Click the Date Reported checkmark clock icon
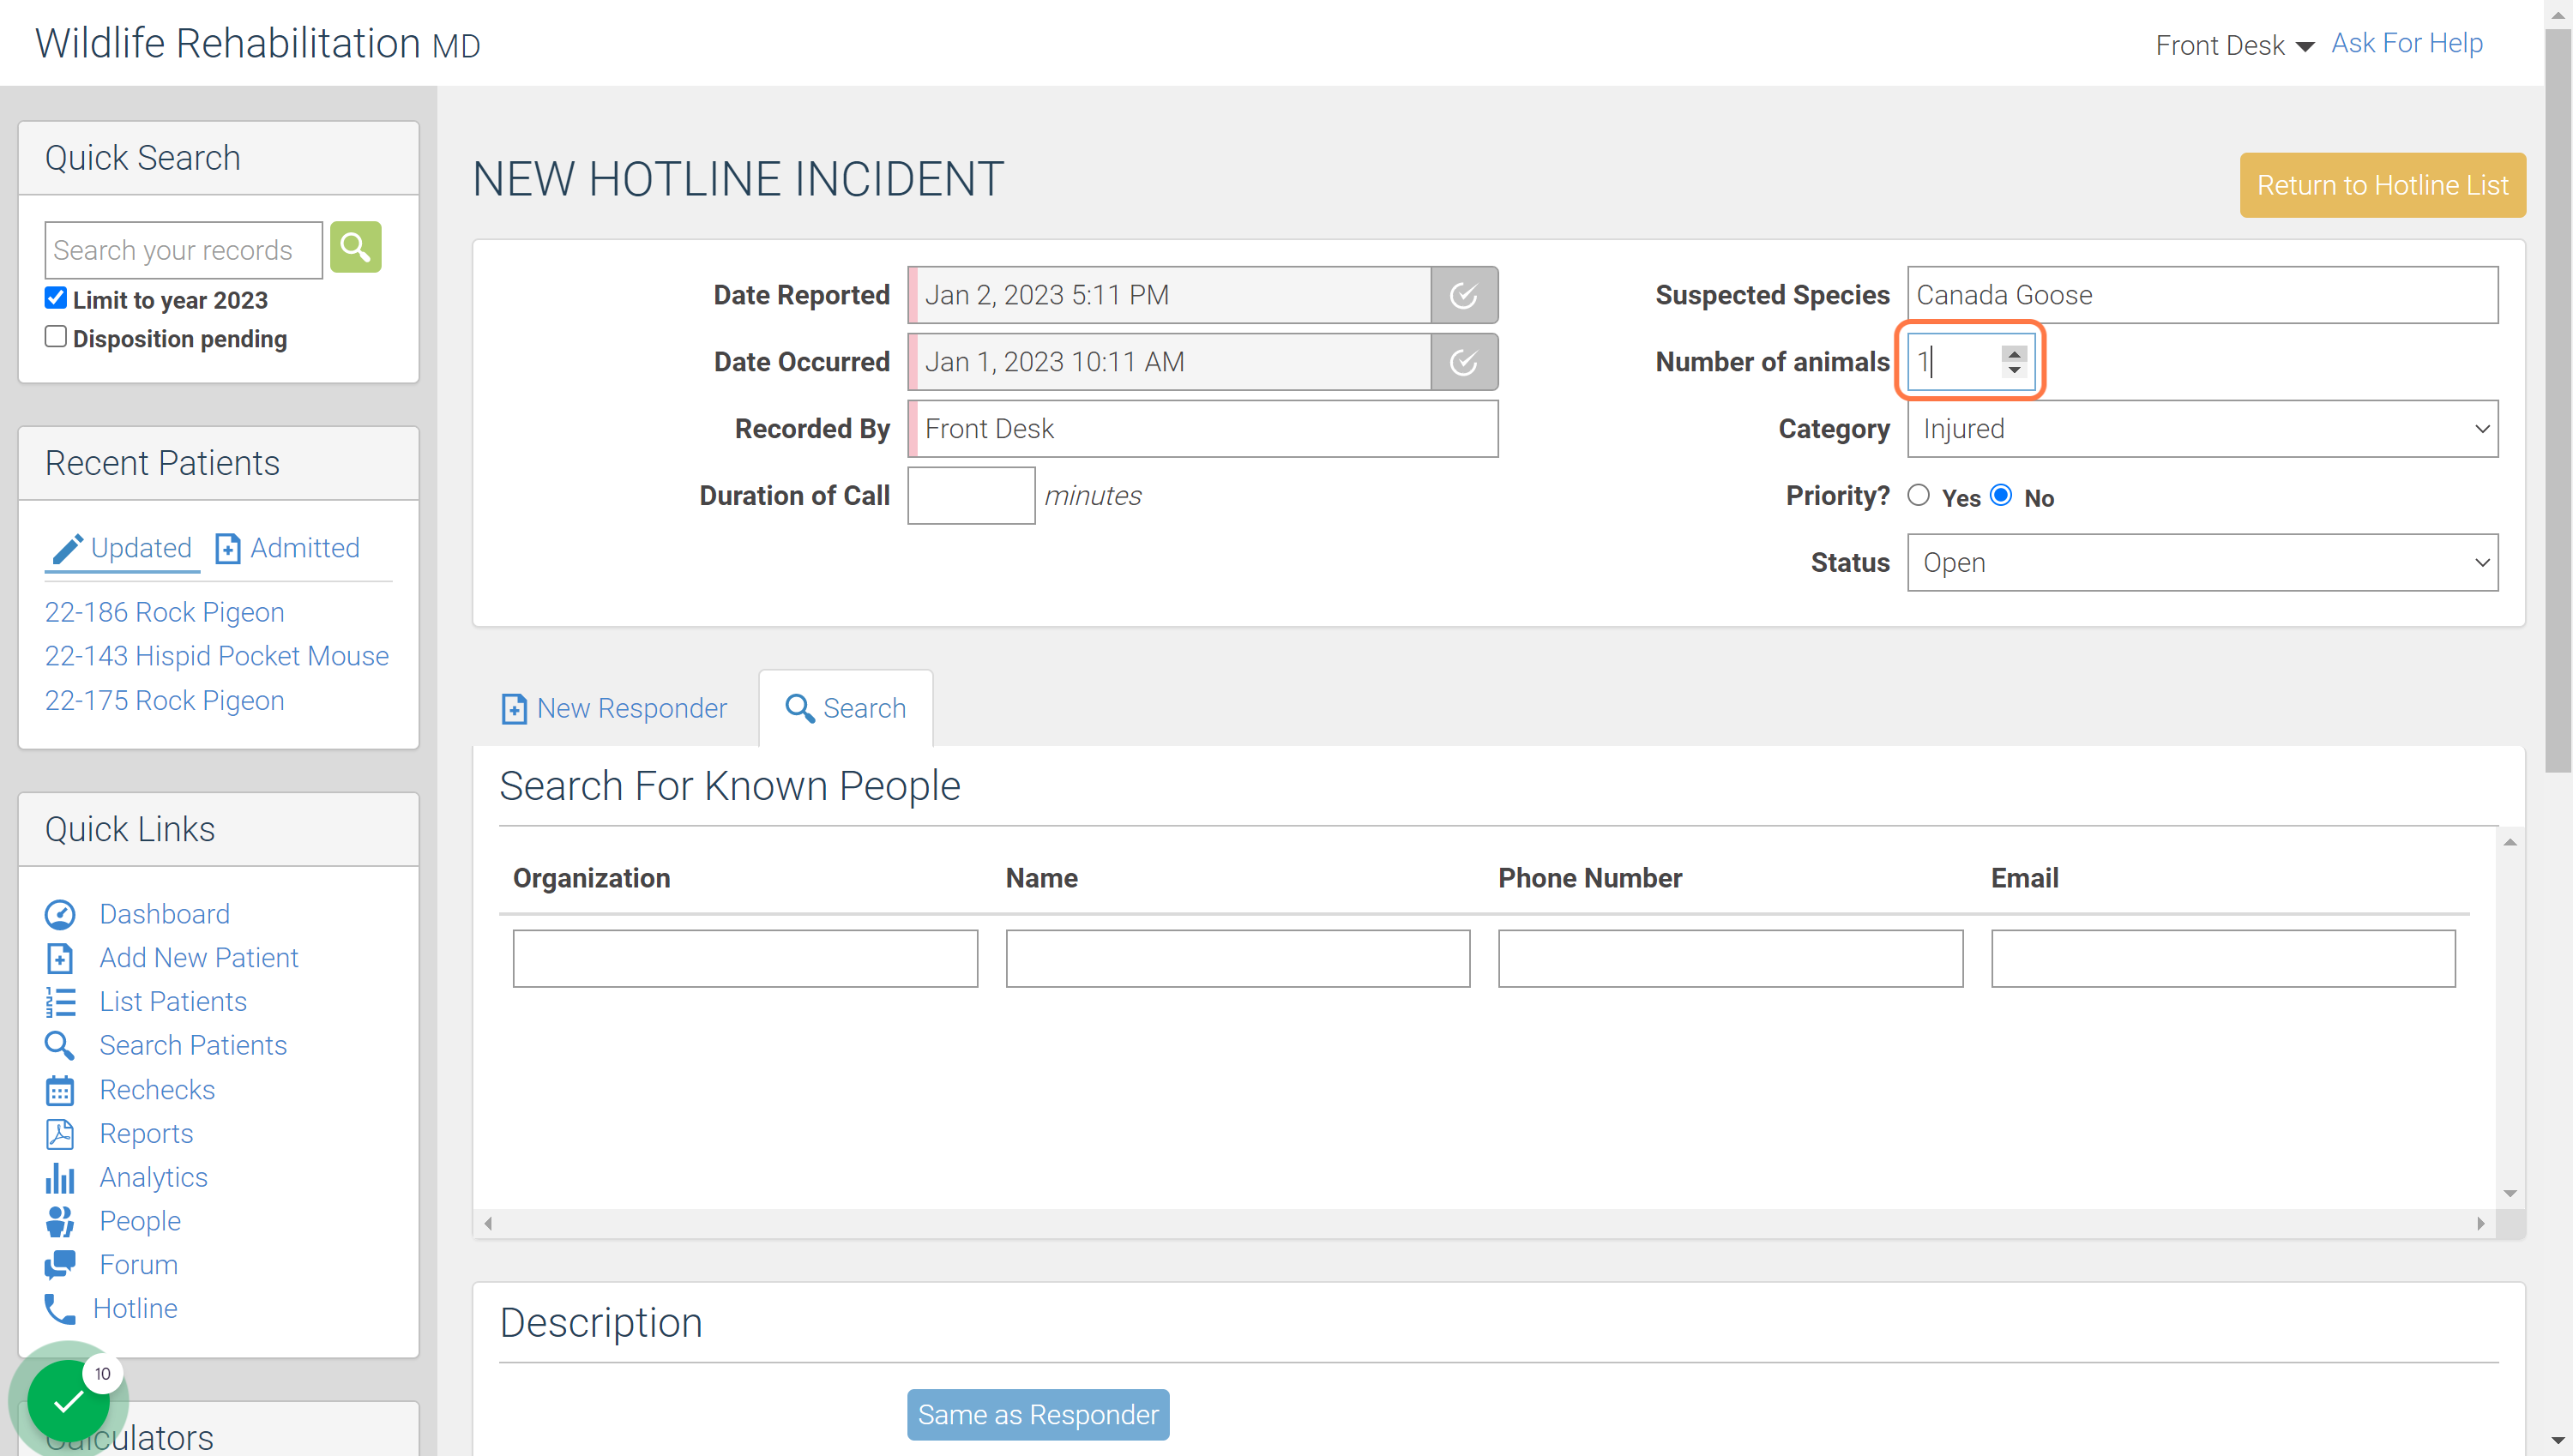The width and height of the screenshot is (2573, 1456). (1463, 295)
